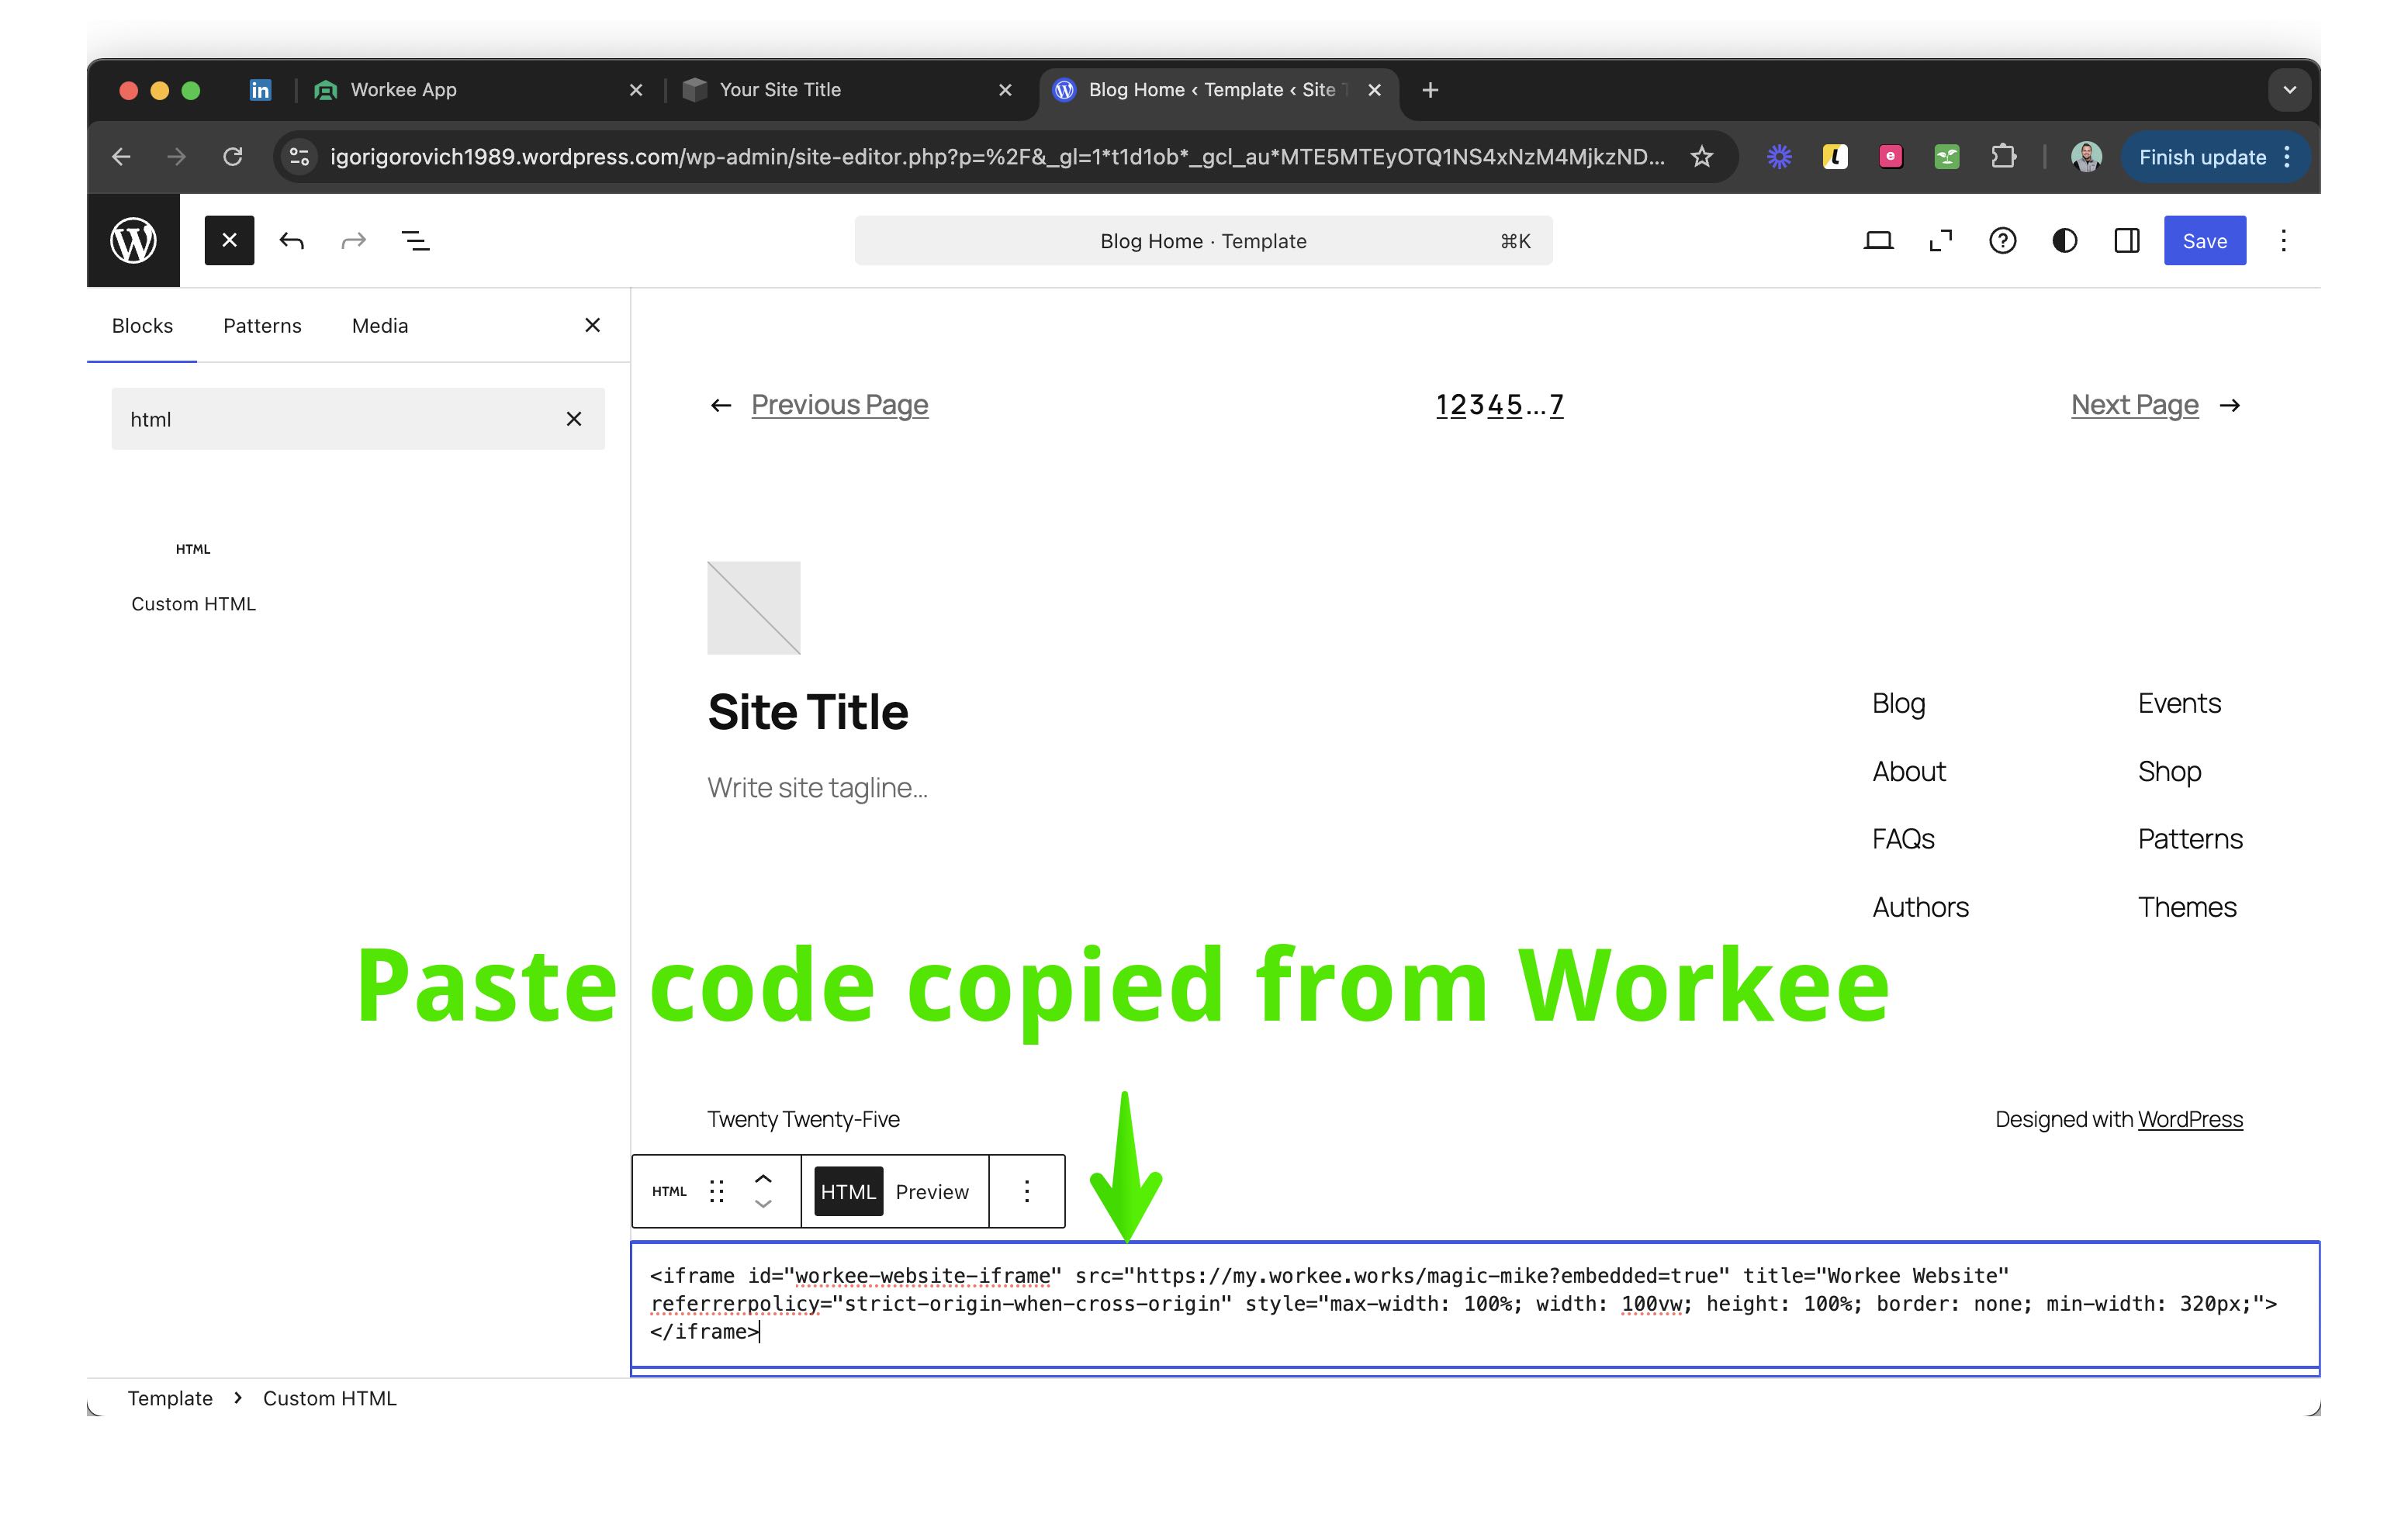Switch to the Blocks tab
Screen dimensions: 2408x1531
[142, 326]
